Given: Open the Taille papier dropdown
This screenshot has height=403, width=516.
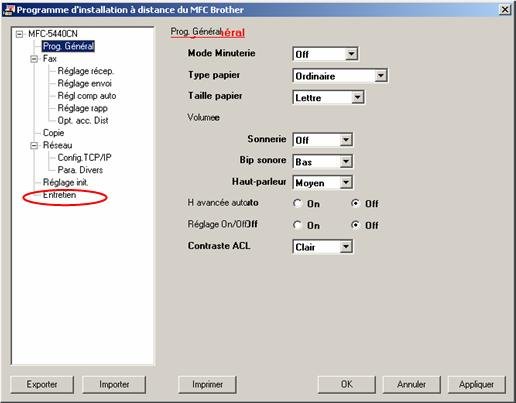Looking at the screenshot, I should point(357,97).
